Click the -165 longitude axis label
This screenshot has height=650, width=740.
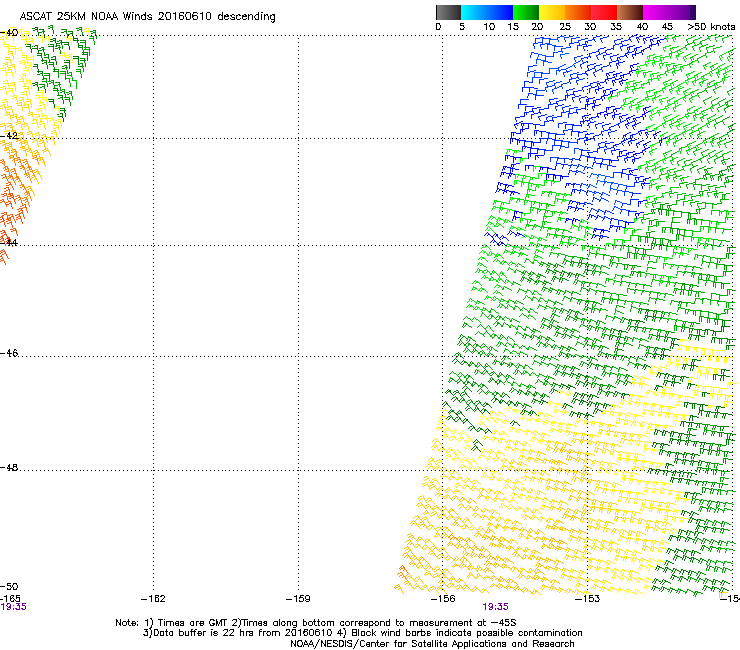[x=10, y=599]
